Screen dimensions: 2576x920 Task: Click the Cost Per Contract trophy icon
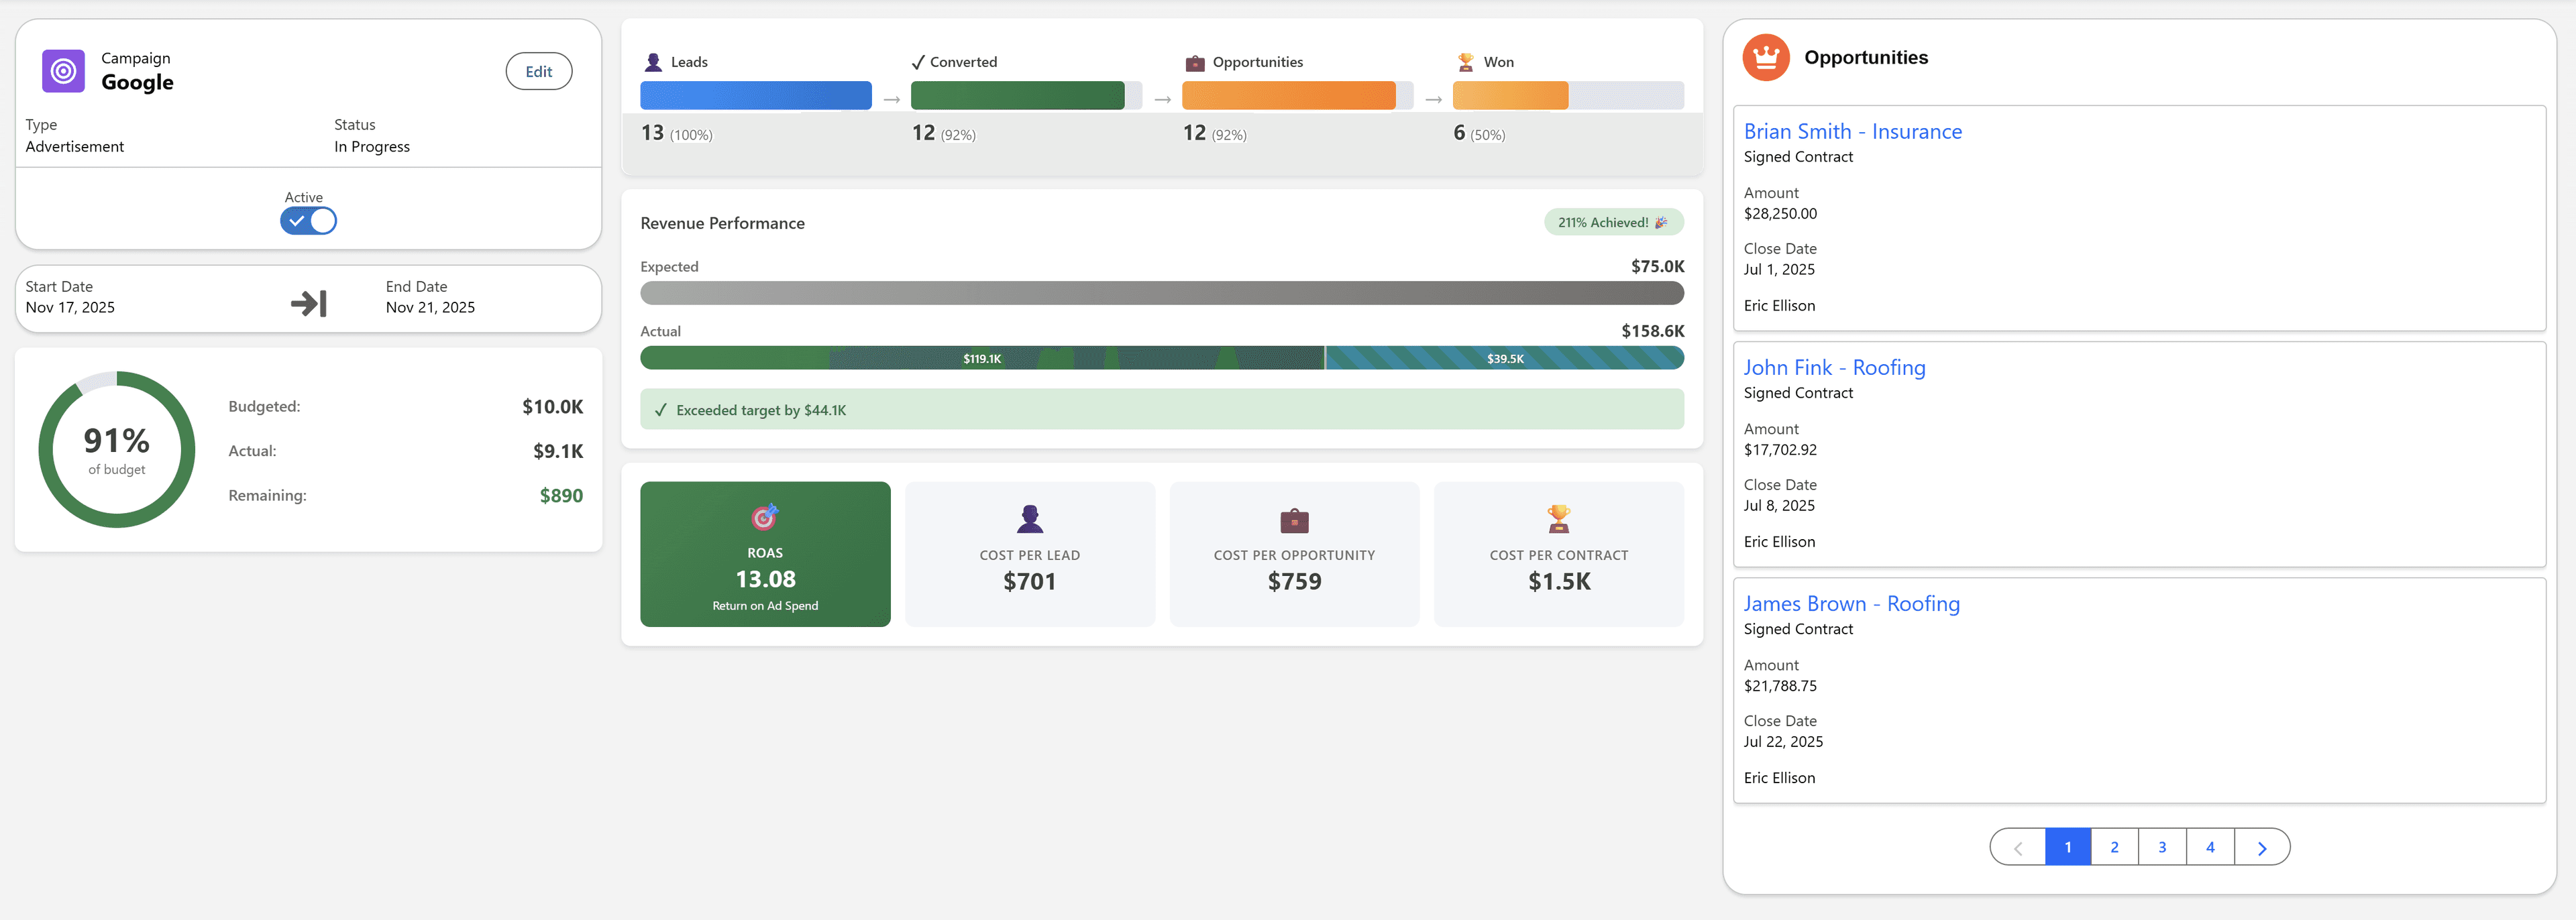1559,519
